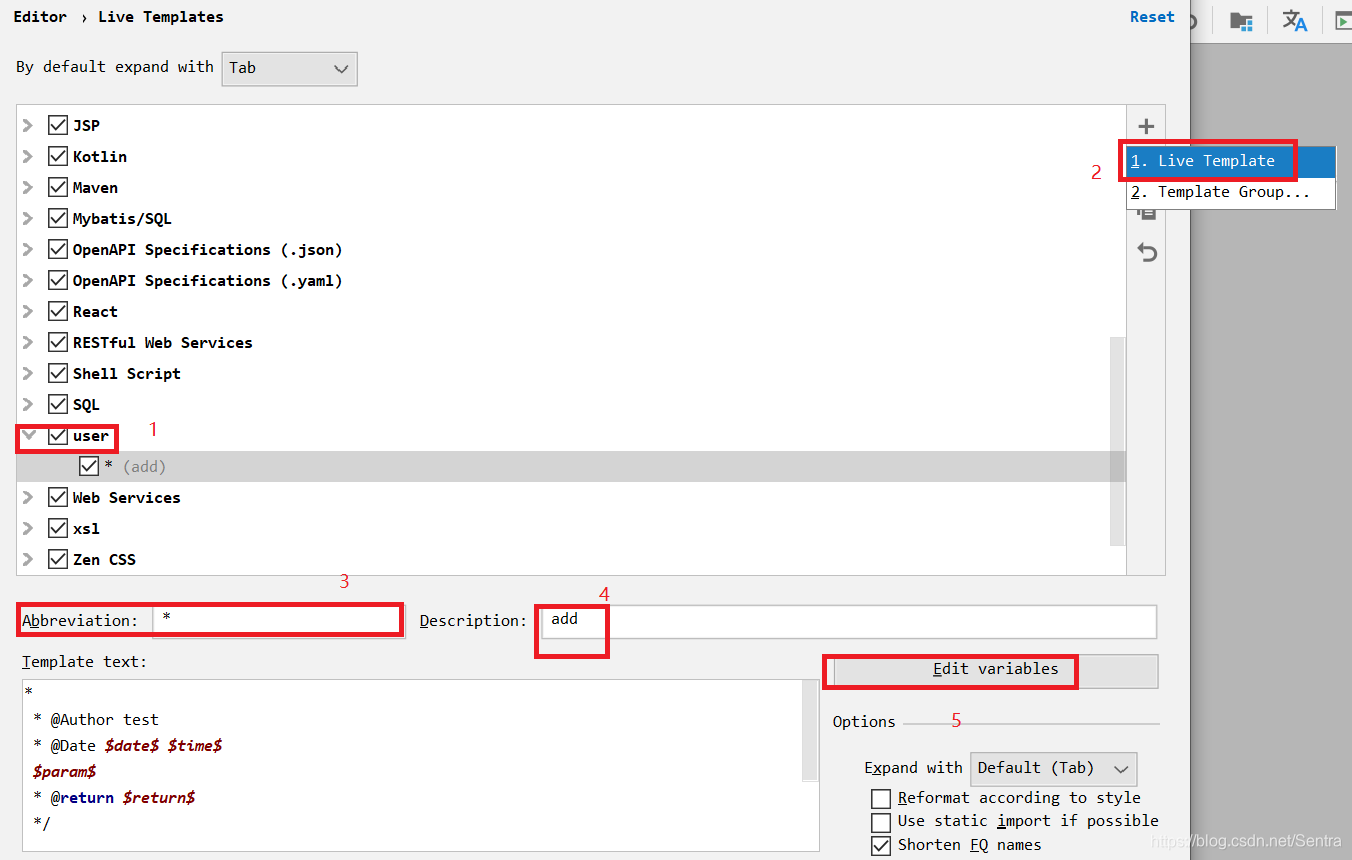Viewport: 1352px width, 860px height.
Task: Select the Zen CSS group row
Action: coord(571,559)
